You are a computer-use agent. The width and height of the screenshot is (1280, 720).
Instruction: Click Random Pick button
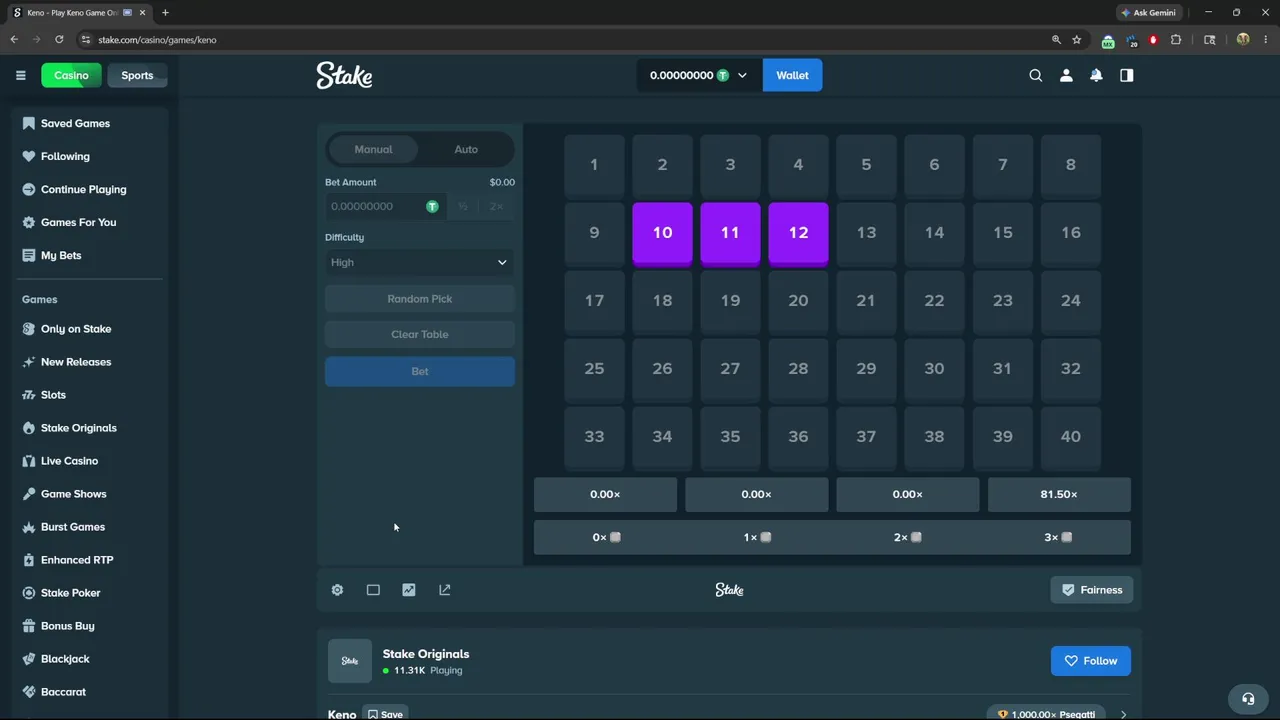coord(420,299)
